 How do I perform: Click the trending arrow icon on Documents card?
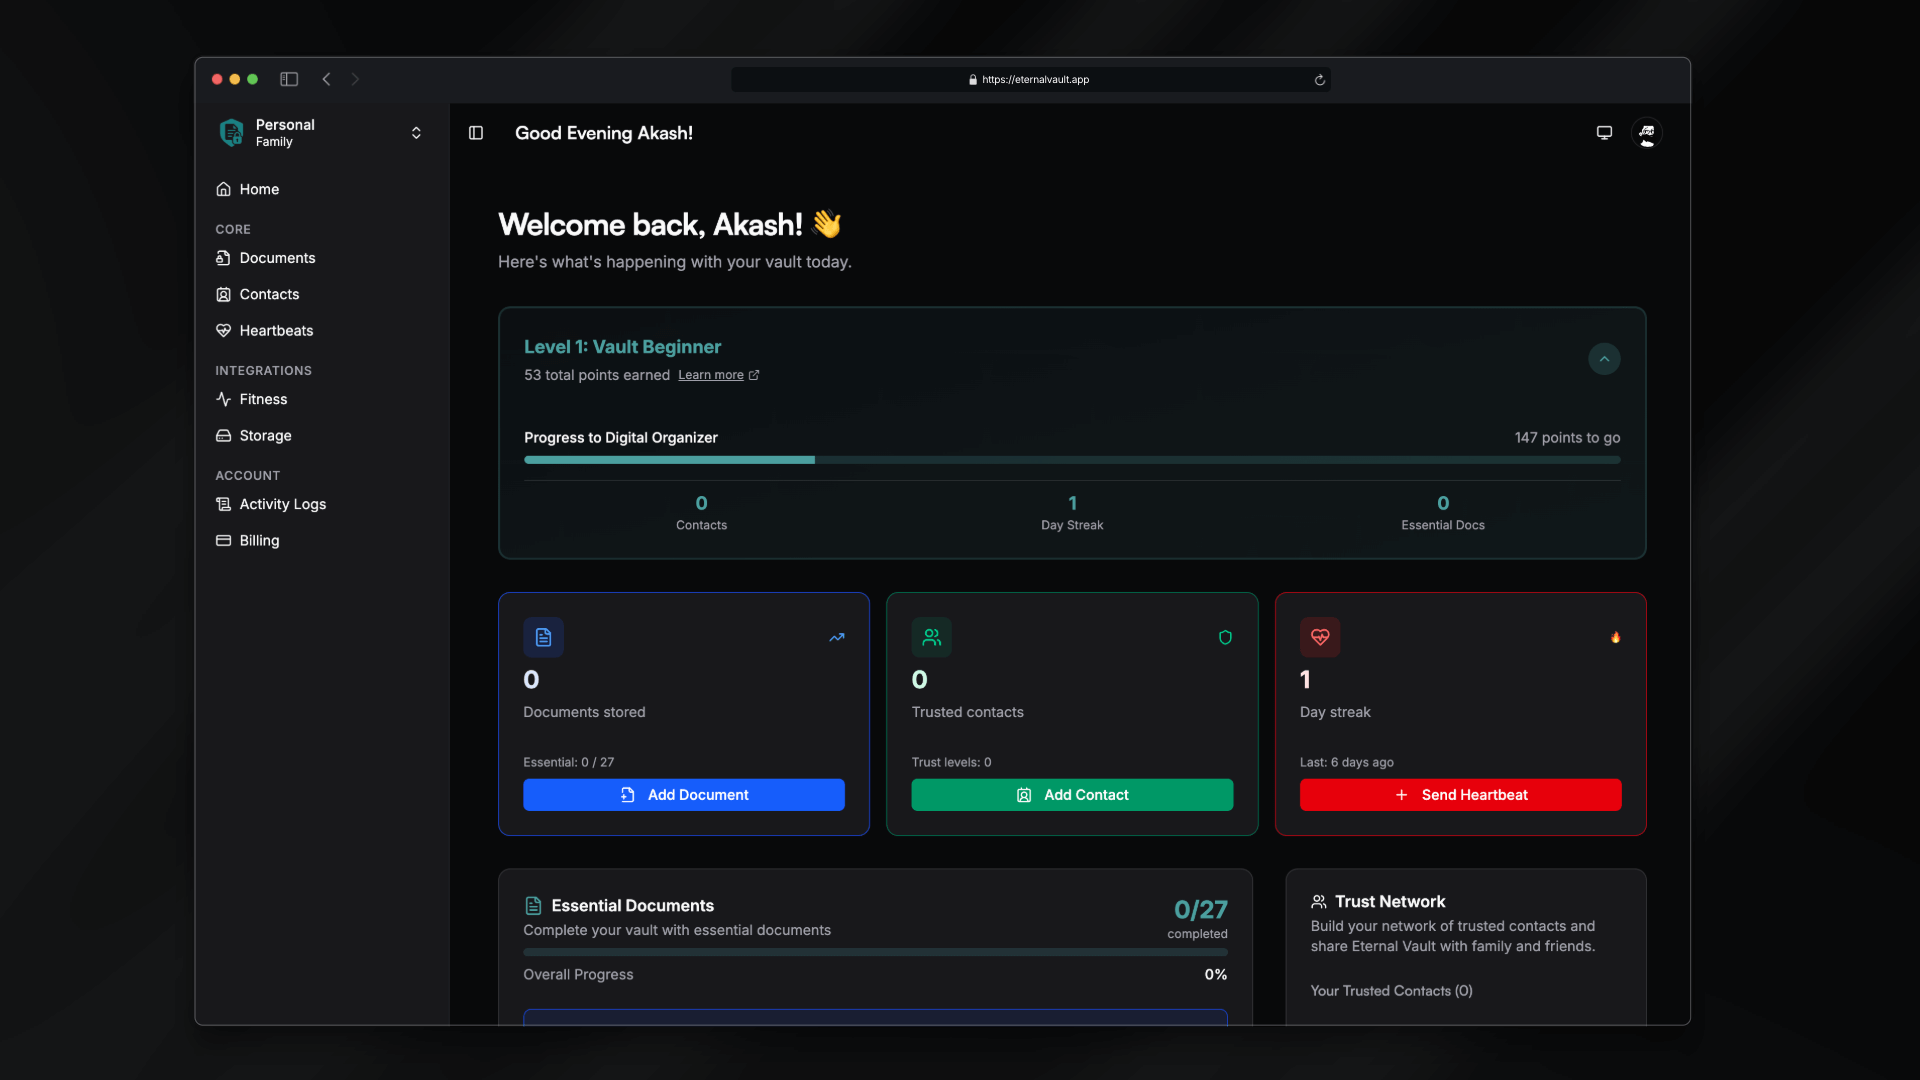tap(837, 637)
